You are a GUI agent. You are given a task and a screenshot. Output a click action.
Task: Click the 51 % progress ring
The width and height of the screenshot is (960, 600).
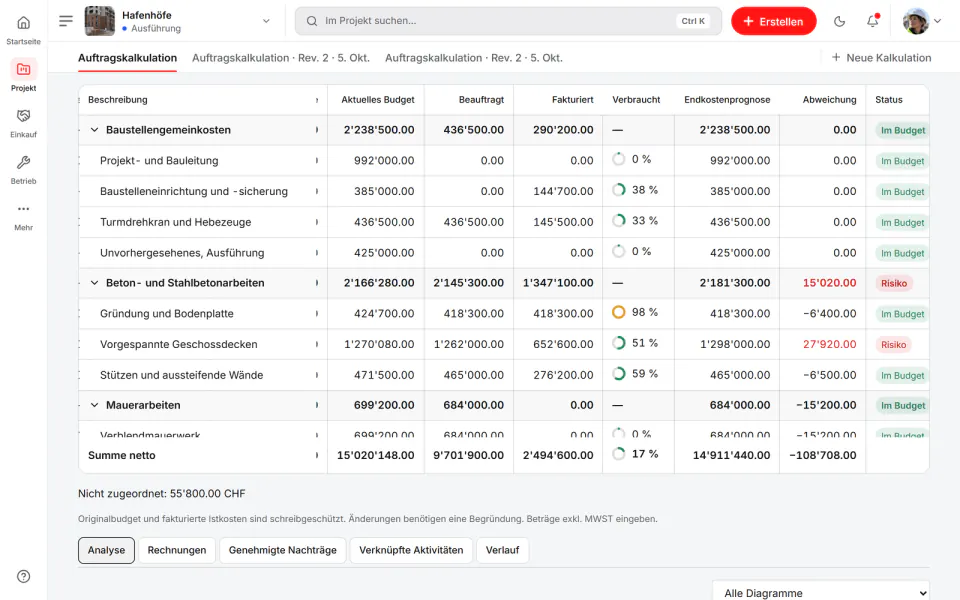click(619, 343)
